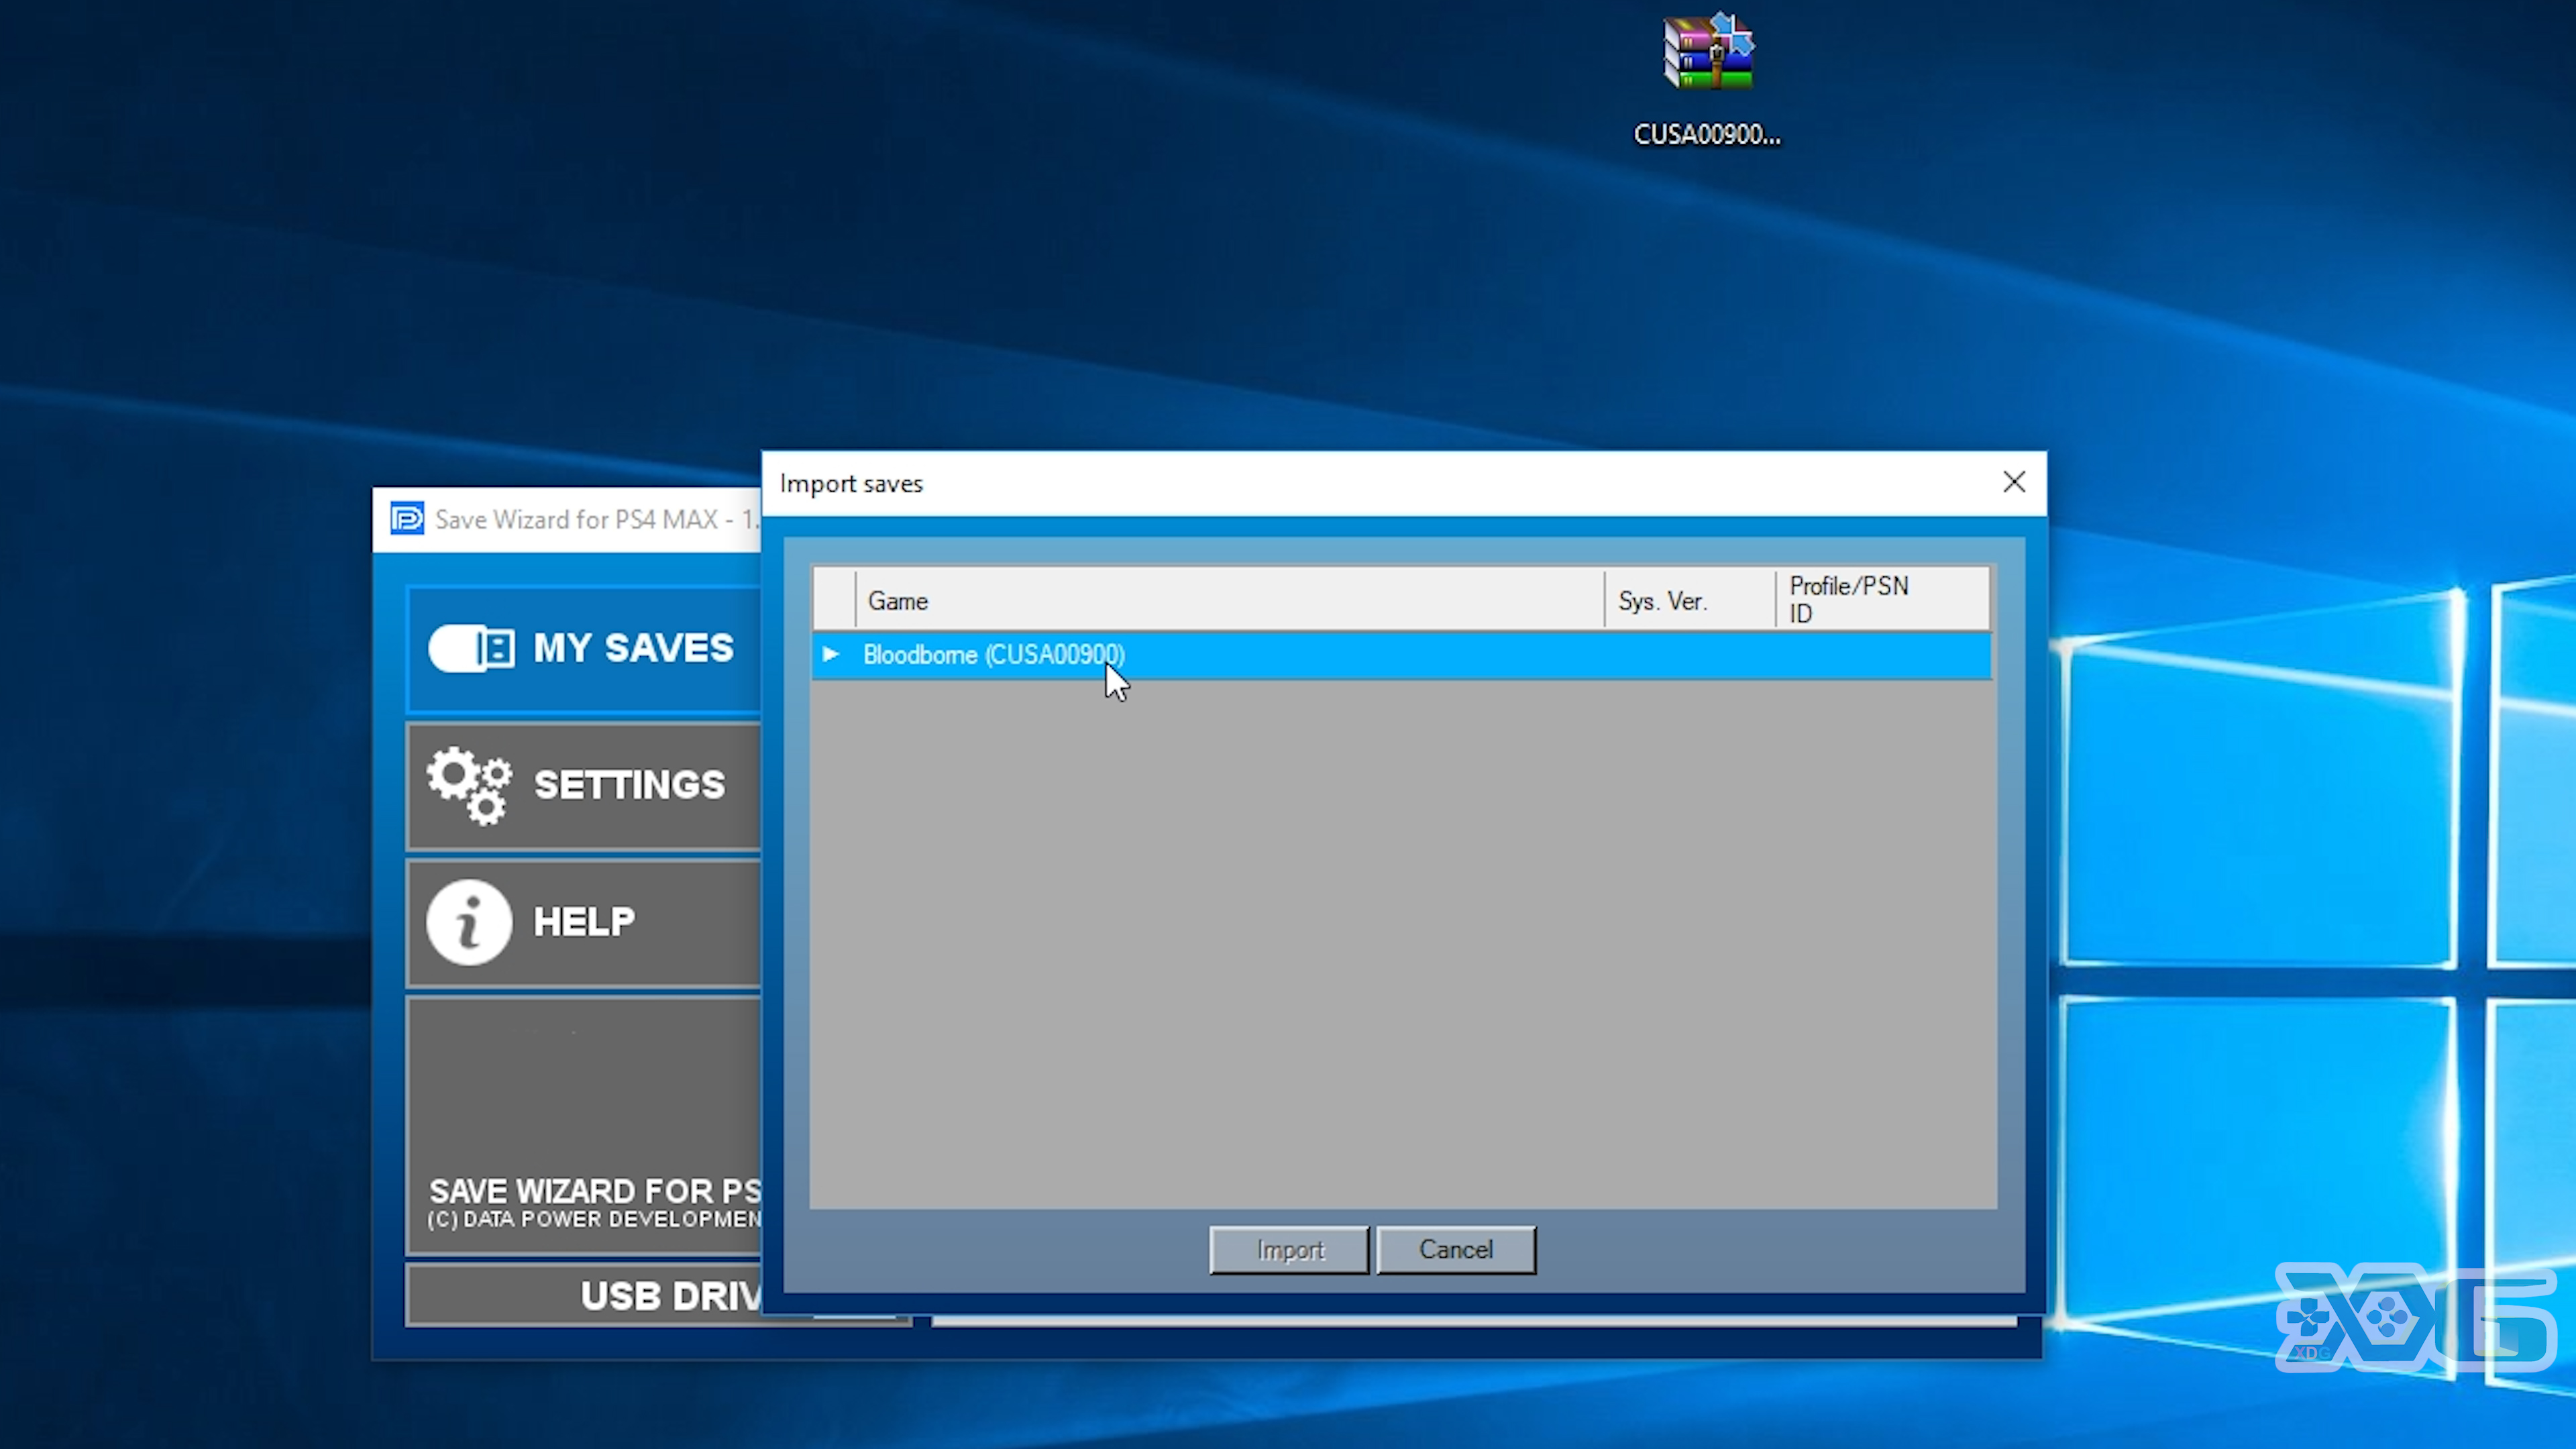Close the Import saves dialog
Viewport: 2576px width, 1449px height.
tap(2014, 482)
